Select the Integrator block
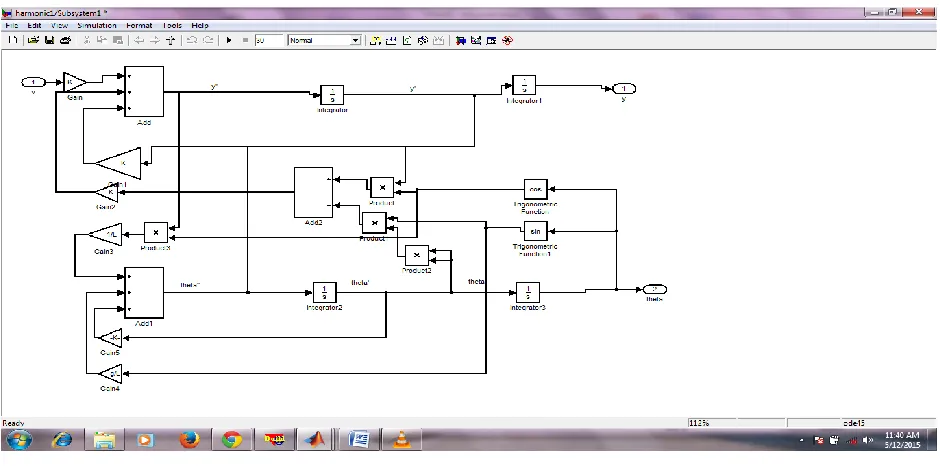Screen dimensions: 940x466 tap(332, 95)
